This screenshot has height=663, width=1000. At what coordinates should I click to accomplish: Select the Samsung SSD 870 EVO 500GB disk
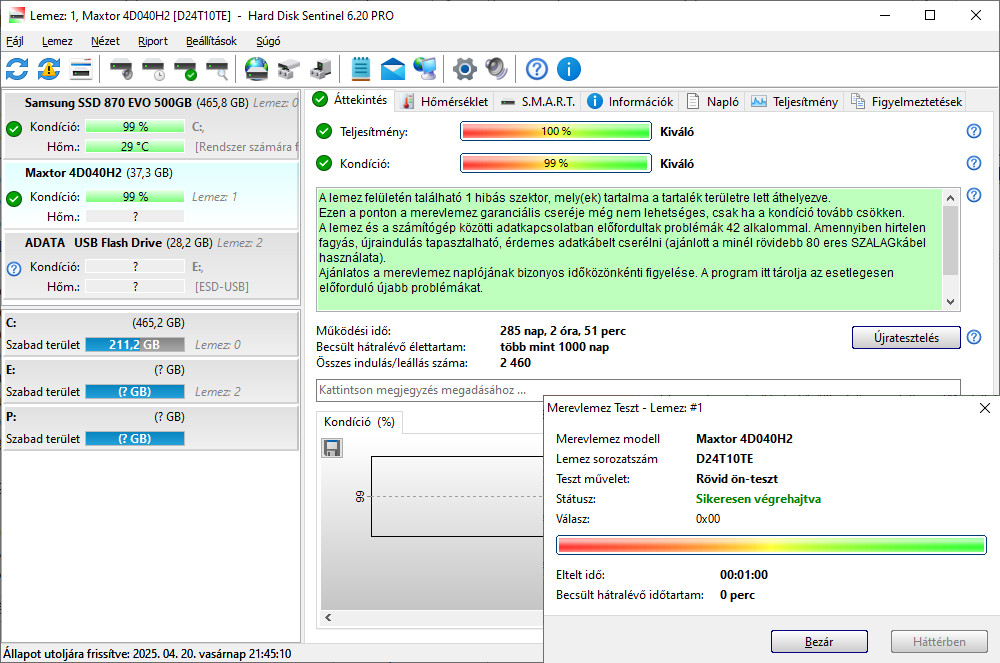pyautogui.click(x=151, y=125)
